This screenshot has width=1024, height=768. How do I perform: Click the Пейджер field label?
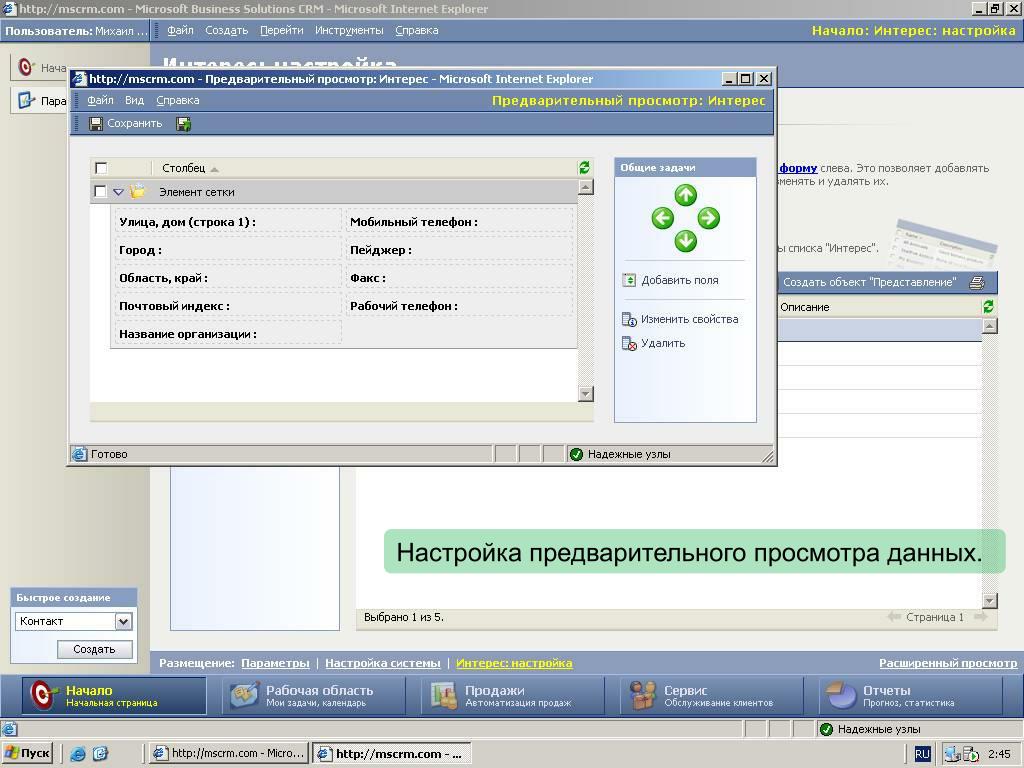click(x=381, y=250)
